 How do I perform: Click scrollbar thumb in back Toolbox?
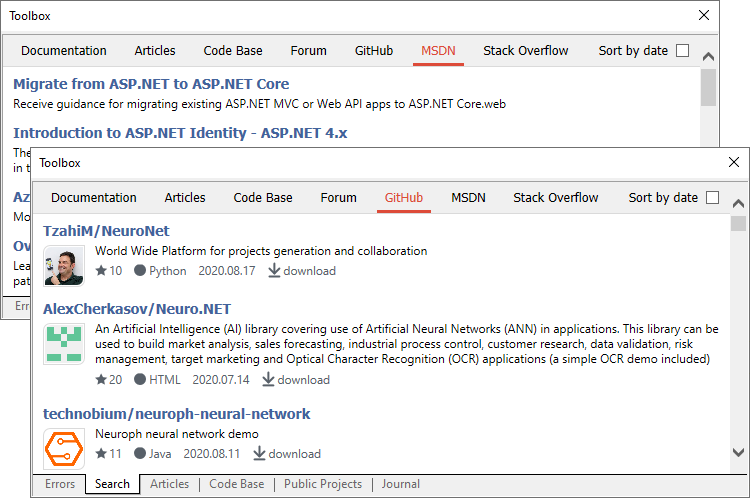click(708, 88)
